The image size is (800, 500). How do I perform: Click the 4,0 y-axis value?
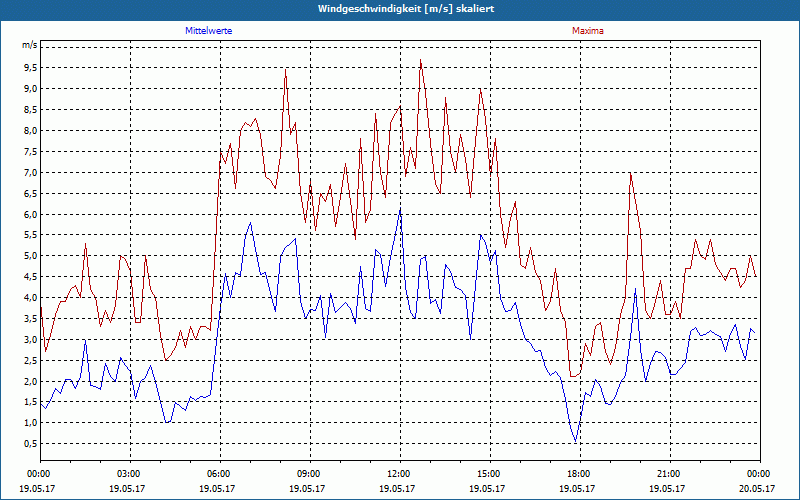pyautogui.click(x=31, y=298)
